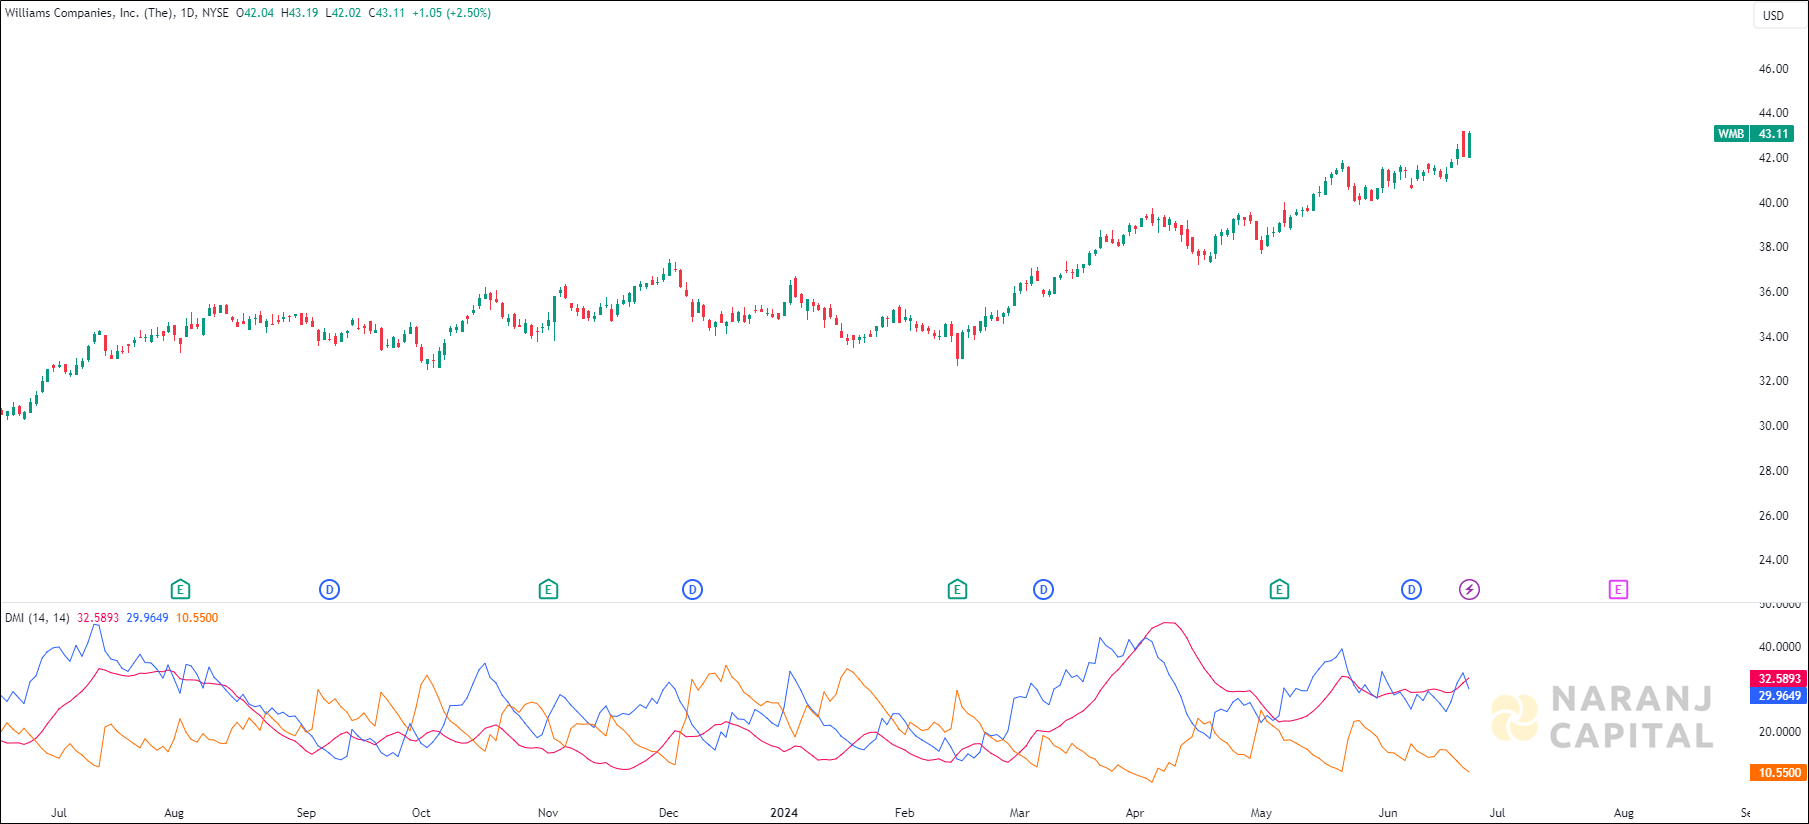Image resolution: width=1809 pixels, height=824 pixels.
Task: Click the 32.00 price axis label
Action: coord(1773,381)
